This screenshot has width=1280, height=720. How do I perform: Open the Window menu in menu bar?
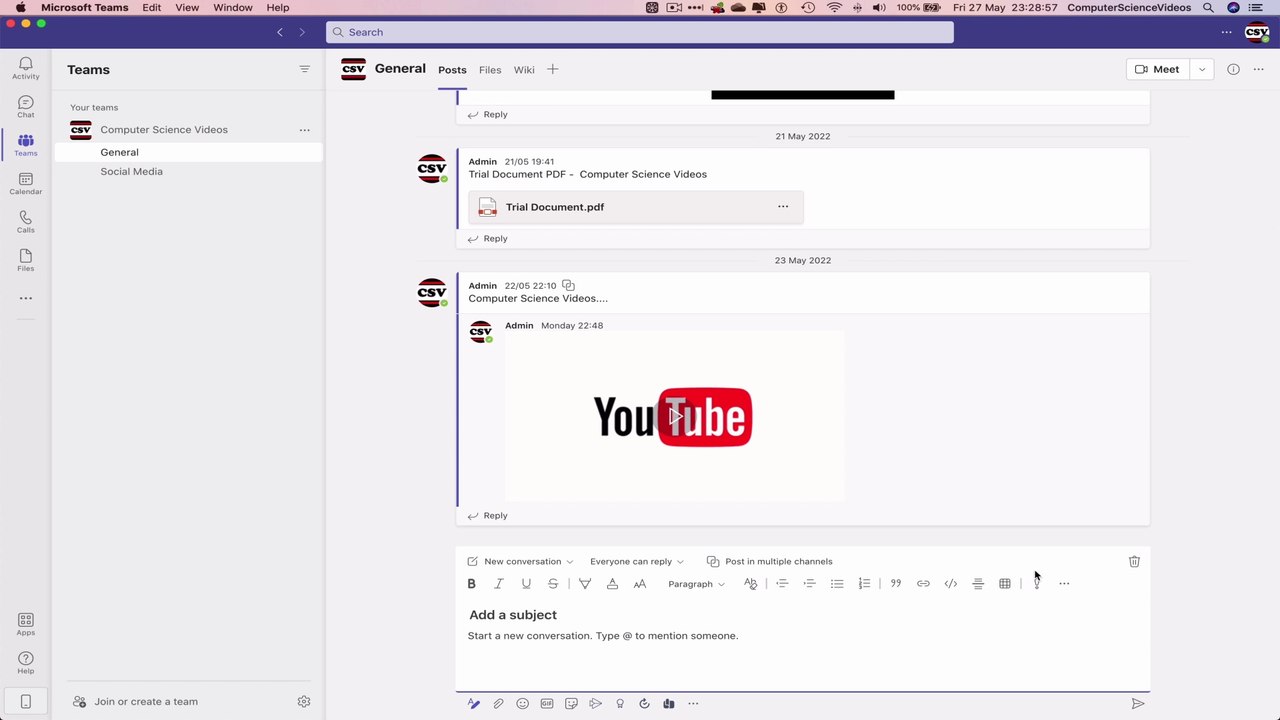pyautogui.click(x=233, y=7)
